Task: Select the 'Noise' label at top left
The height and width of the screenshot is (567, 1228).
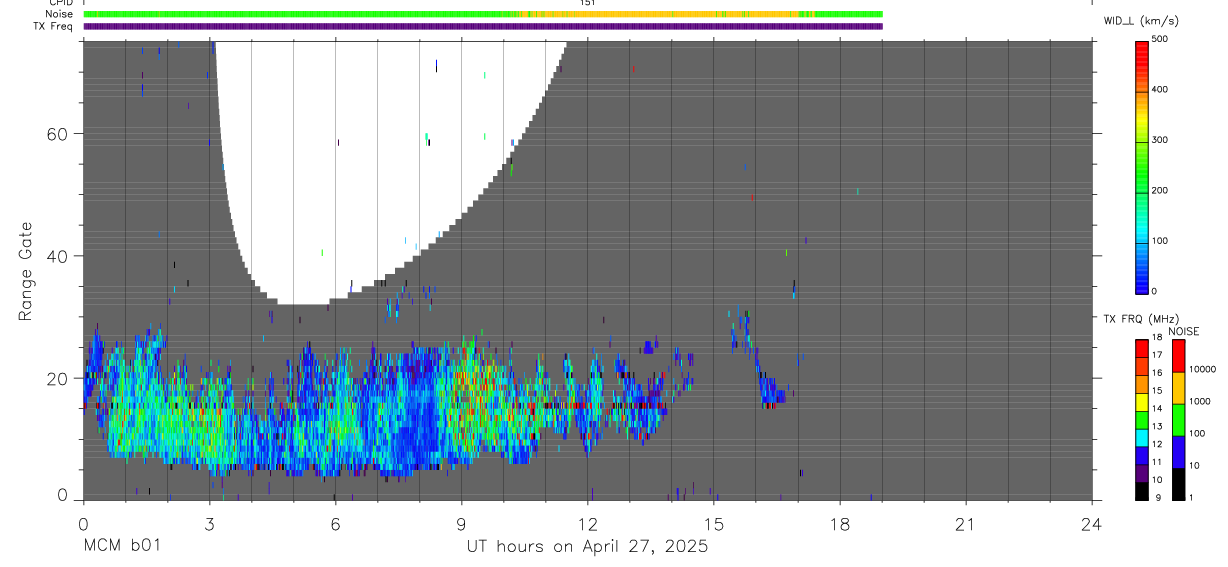Action: (60, 14)
